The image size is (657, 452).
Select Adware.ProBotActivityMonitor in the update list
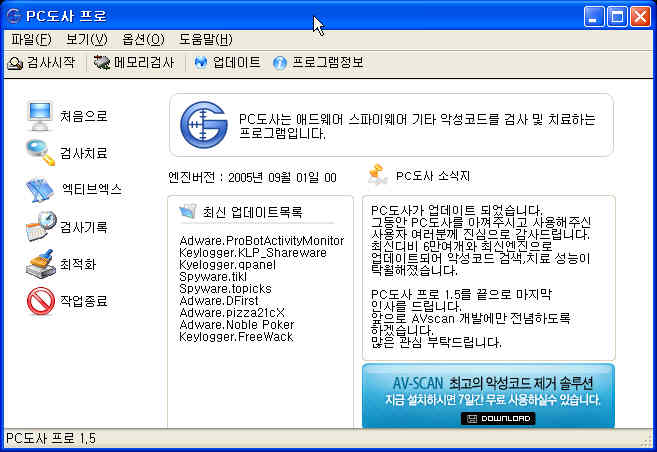pyautogui.click(x=261, y=241)
